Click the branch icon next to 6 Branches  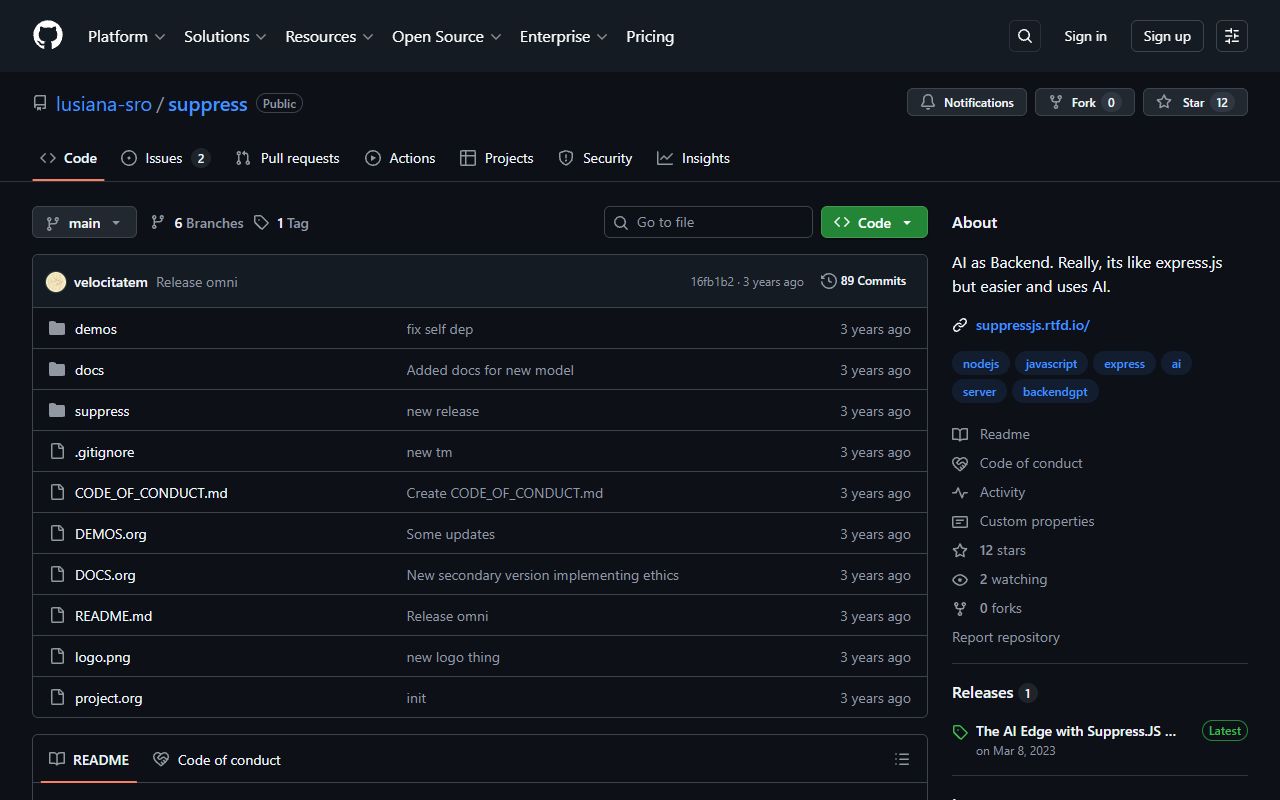(158, 222)
